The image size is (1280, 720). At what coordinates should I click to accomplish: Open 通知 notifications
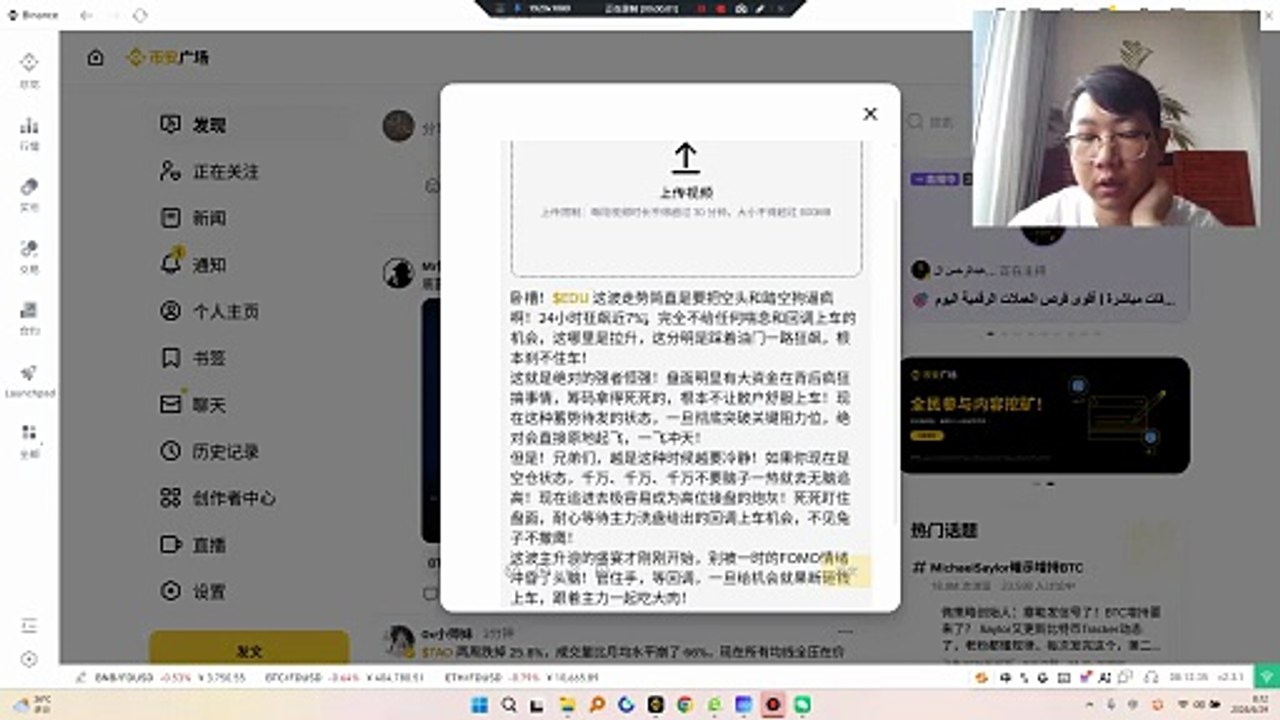[x=194, y=265]
